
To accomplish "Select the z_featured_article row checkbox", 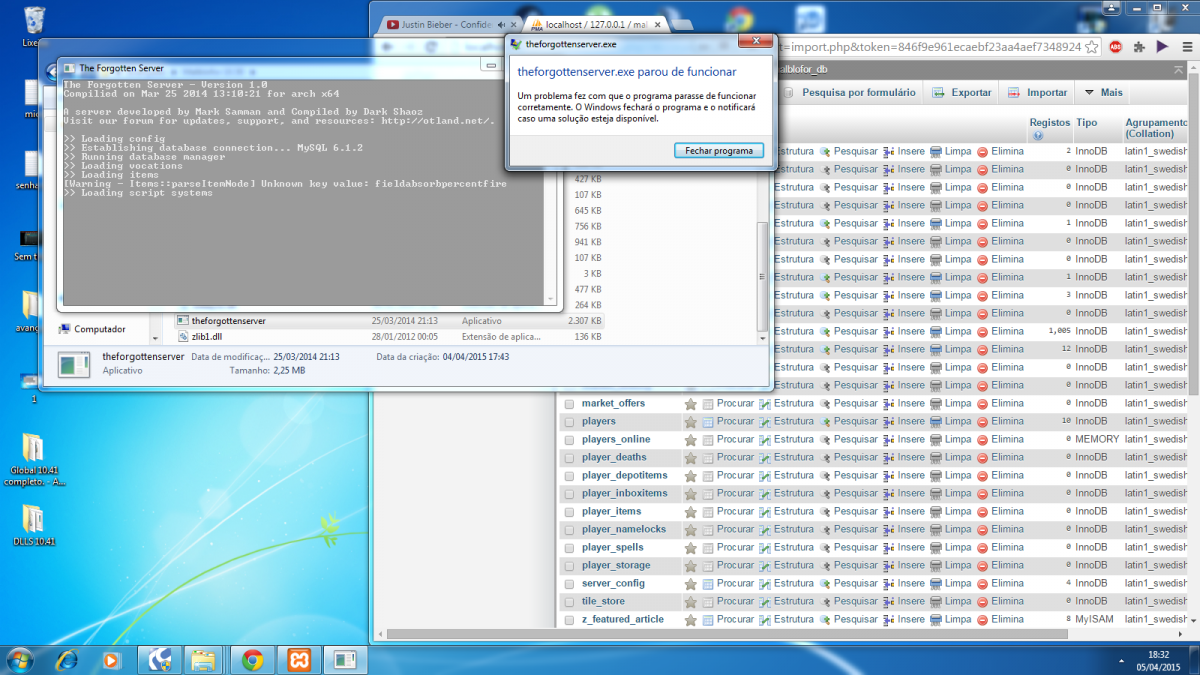I will tap(569, 620).
